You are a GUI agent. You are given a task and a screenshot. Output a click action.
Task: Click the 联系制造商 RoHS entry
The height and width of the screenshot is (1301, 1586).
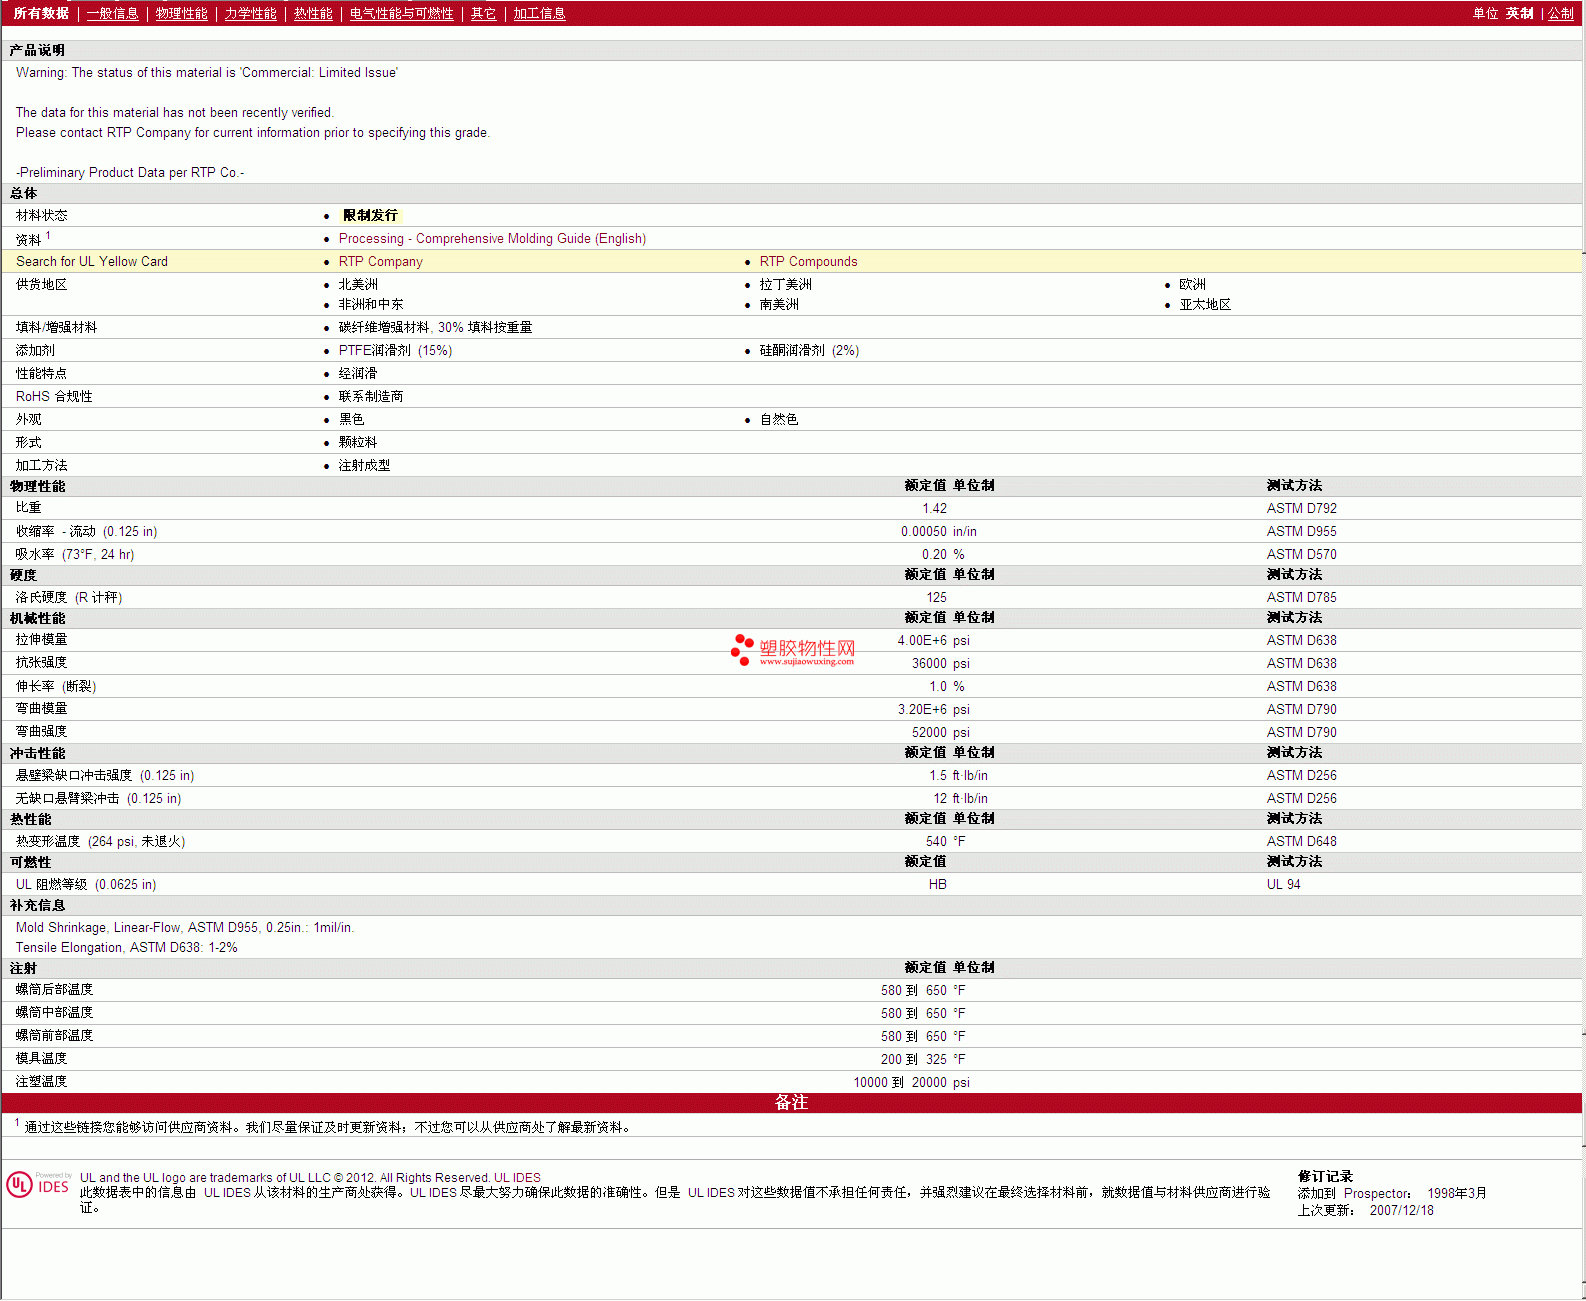(x=371, y=397)
